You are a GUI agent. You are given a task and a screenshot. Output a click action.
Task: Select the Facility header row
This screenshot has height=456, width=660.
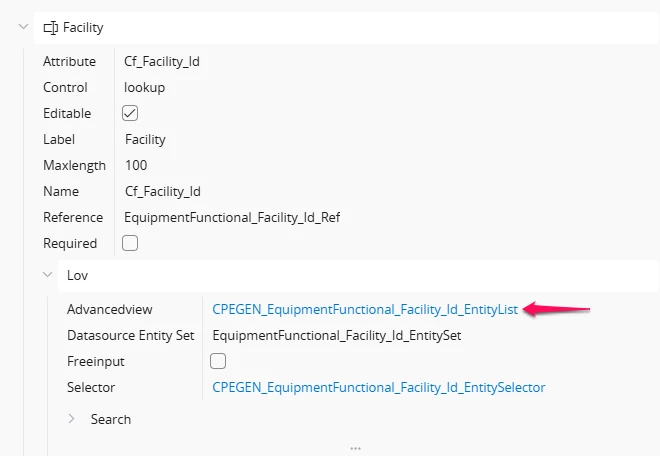(346, 28)
